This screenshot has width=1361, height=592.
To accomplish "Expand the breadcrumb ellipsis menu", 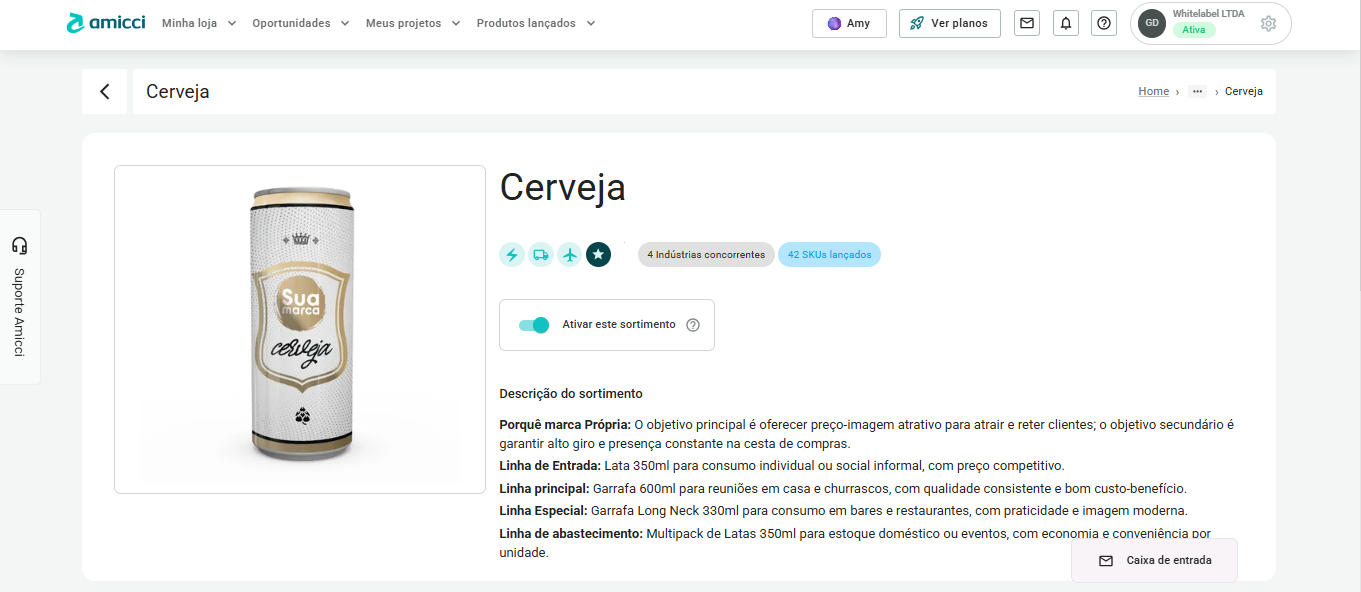I will coord(1197,91).
